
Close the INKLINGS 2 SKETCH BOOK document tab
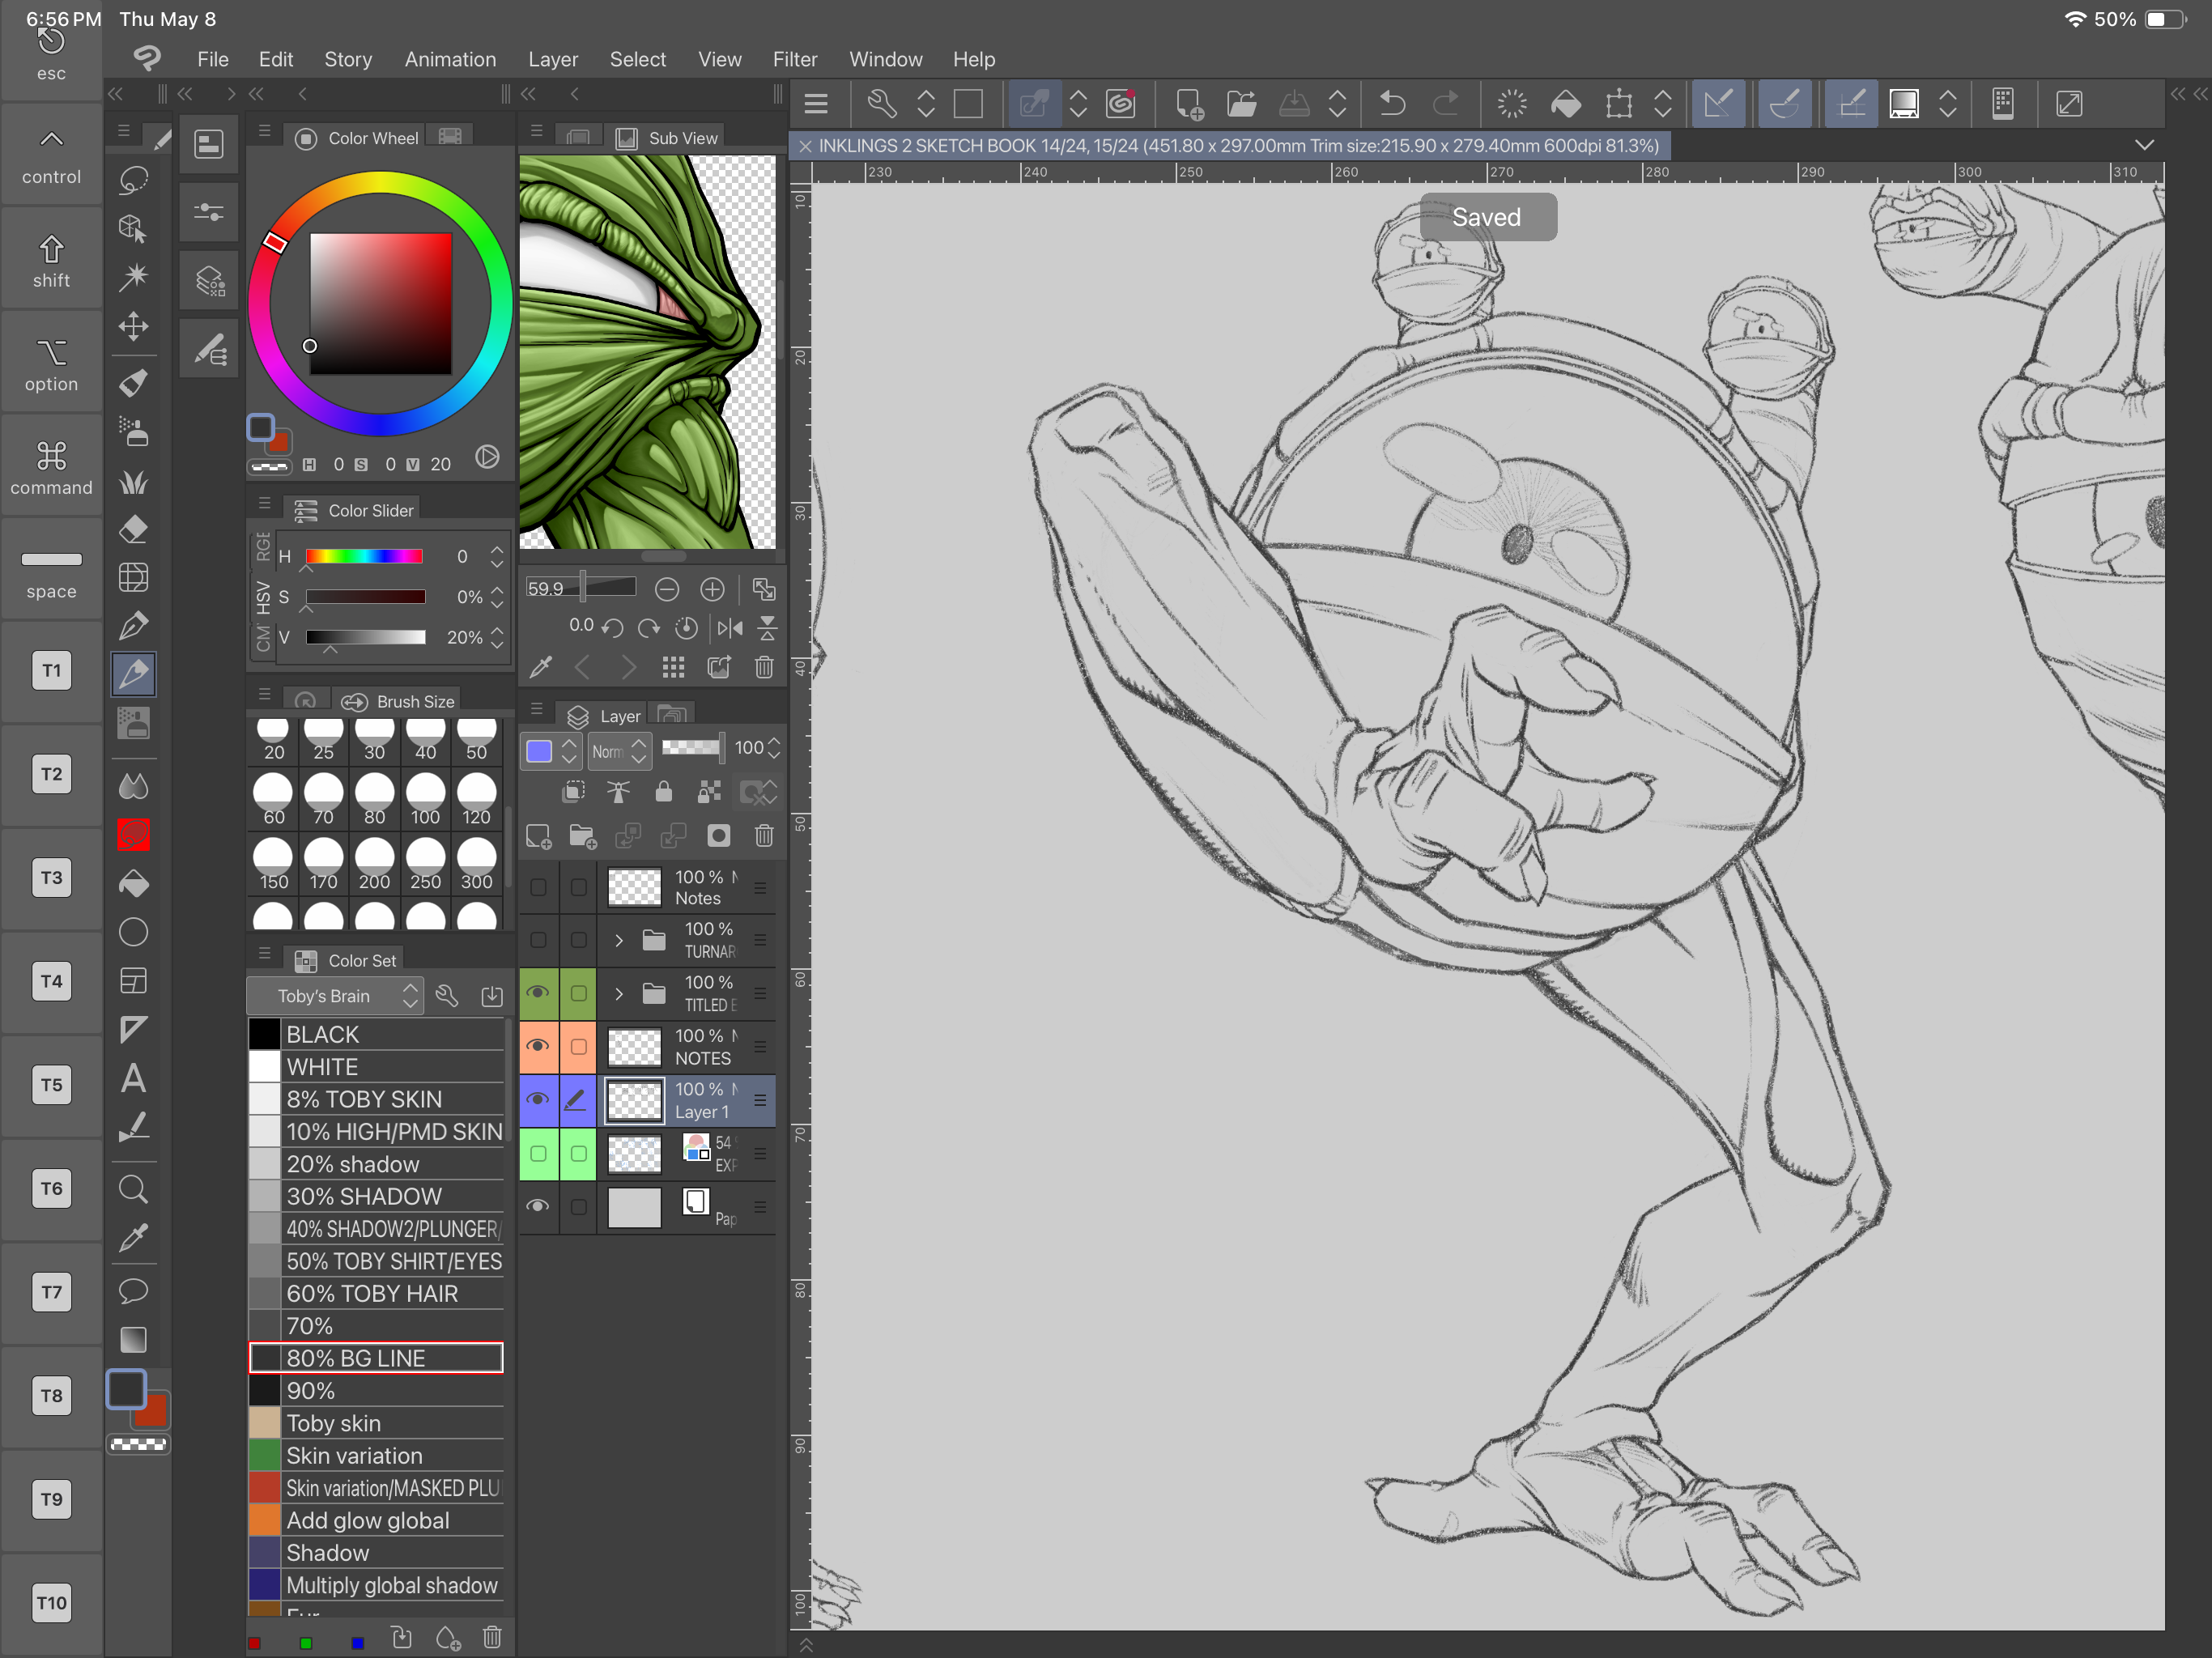click(x=805, y=146)
